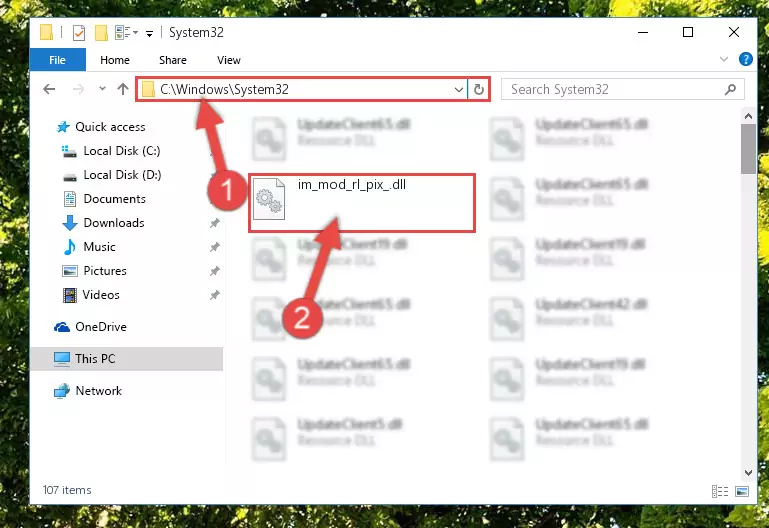Open the View ribbon tab

[229, 60]
